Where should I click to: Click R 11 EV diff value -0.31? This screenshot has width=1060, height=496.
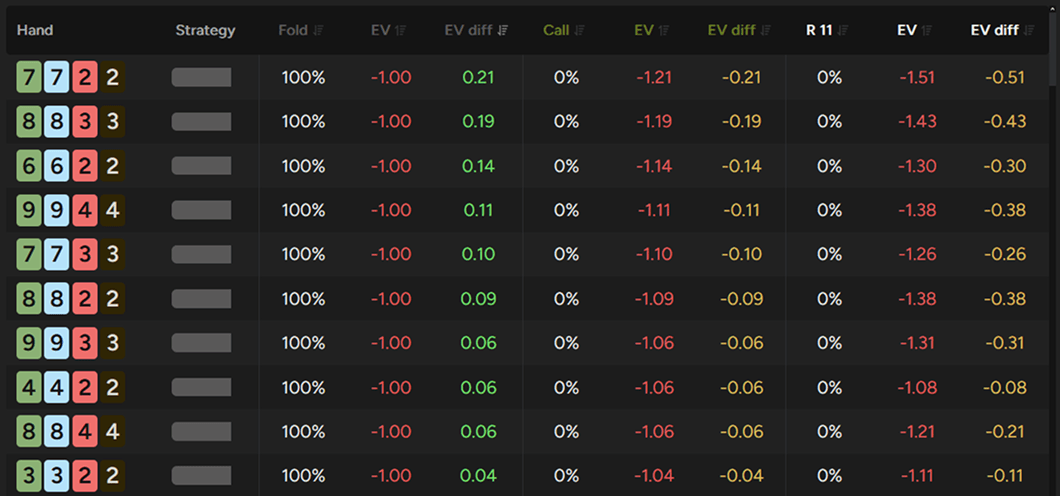(x=1005, y=343)
